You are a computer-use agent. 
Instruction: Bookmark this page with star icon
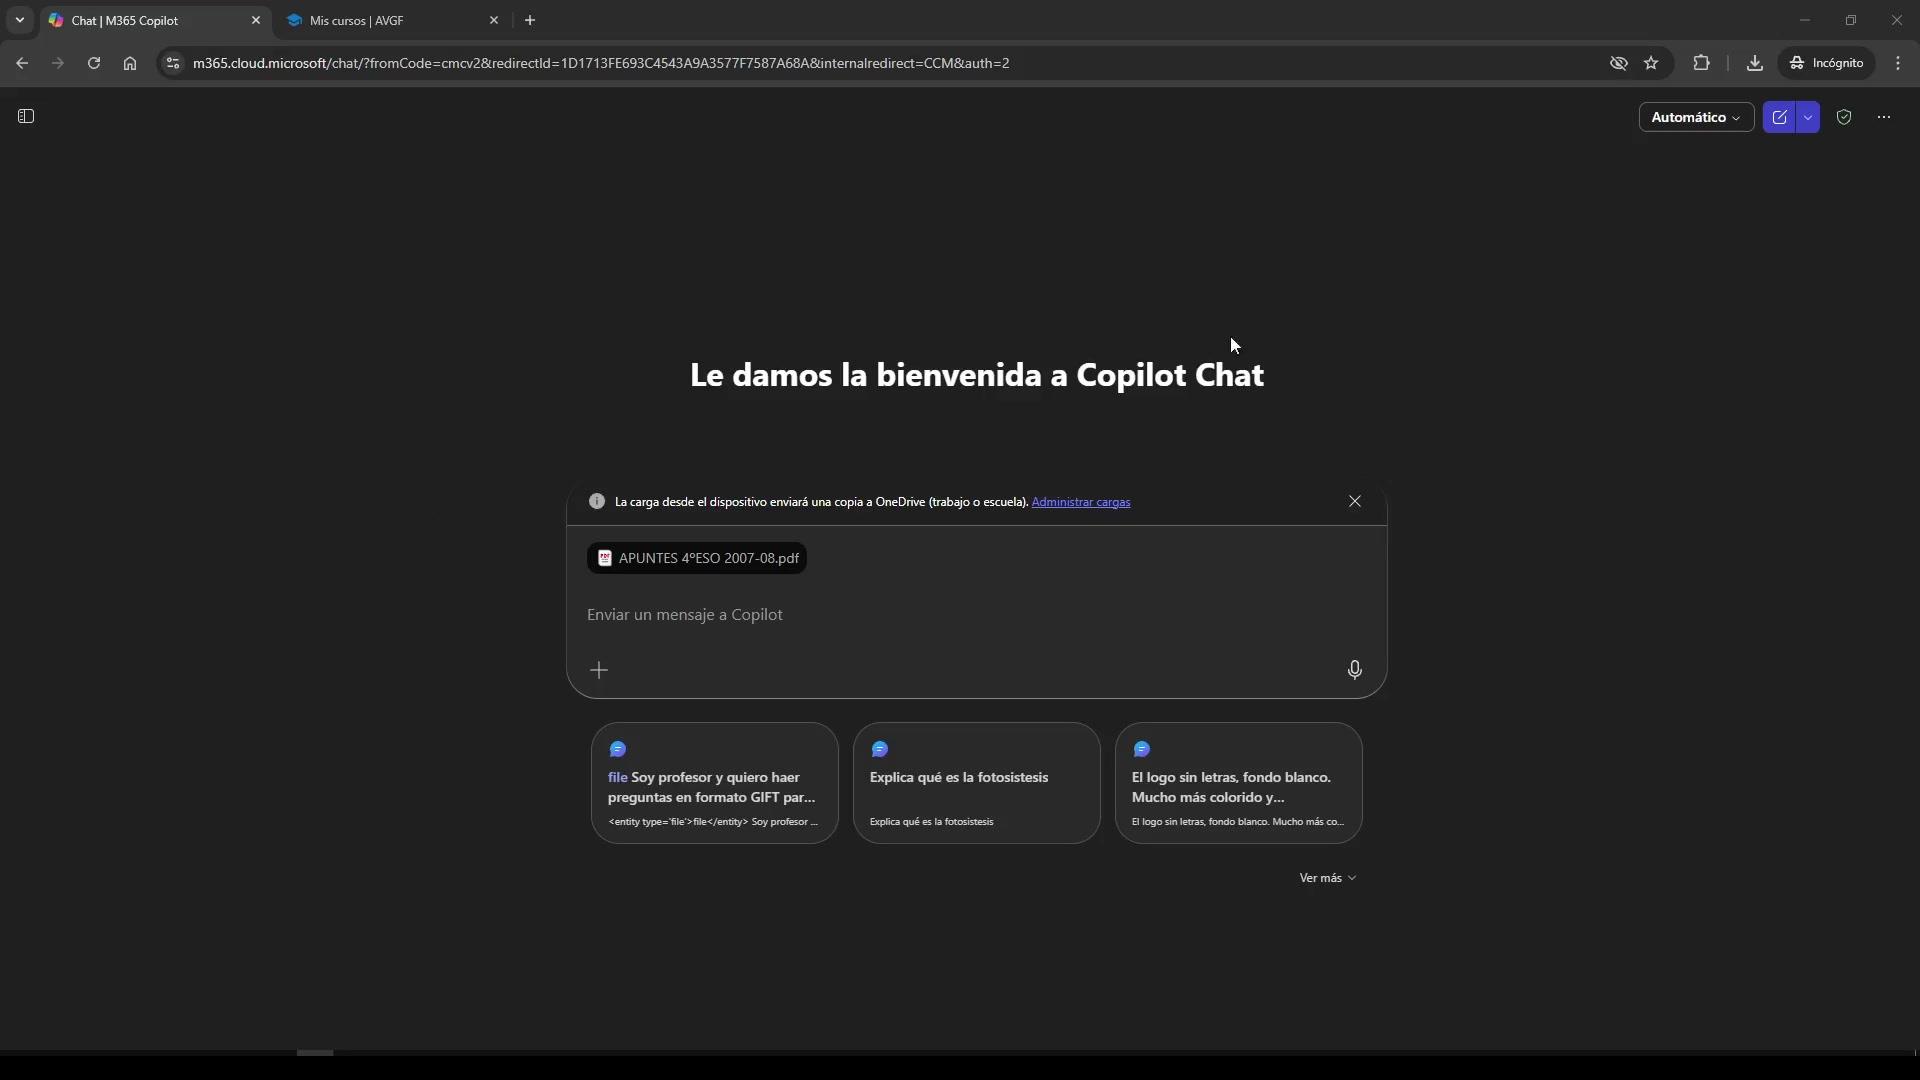coord(1651,63)
